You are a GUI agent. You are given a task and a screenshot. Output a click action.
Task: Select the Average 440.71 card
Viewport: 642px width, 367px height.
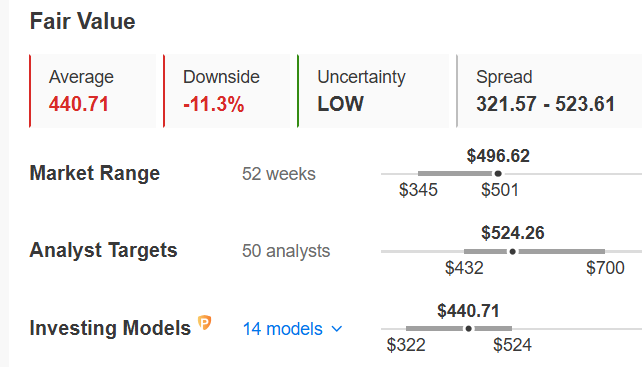[x=93, y=91]
